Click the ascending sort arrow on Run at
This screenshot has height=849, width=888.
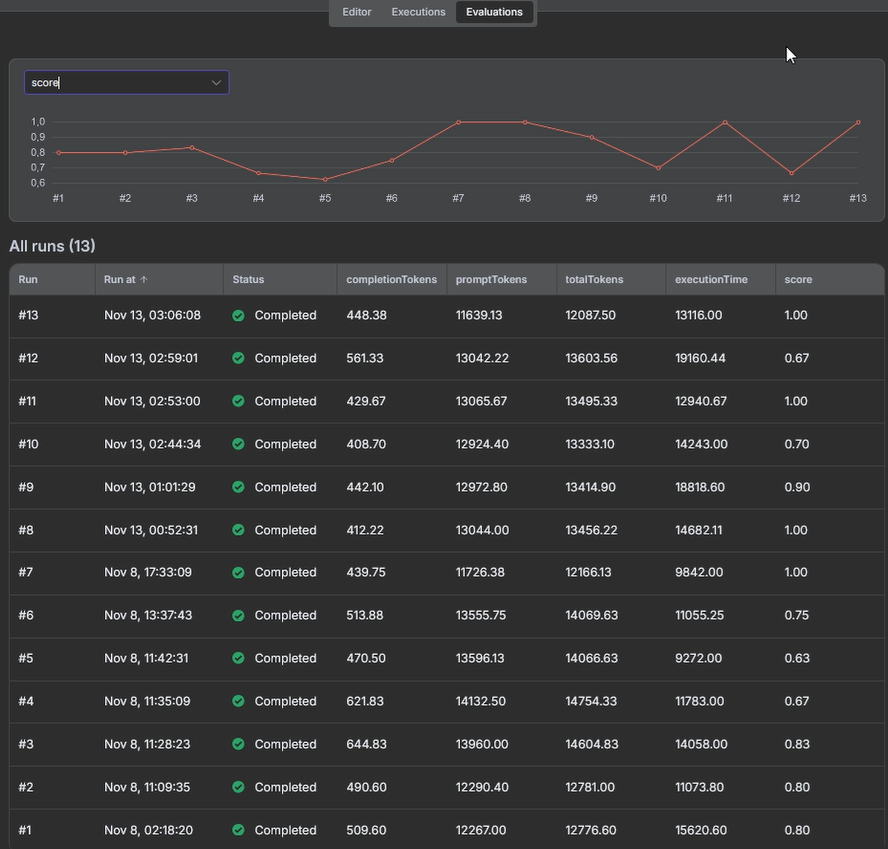coord(142,279)
